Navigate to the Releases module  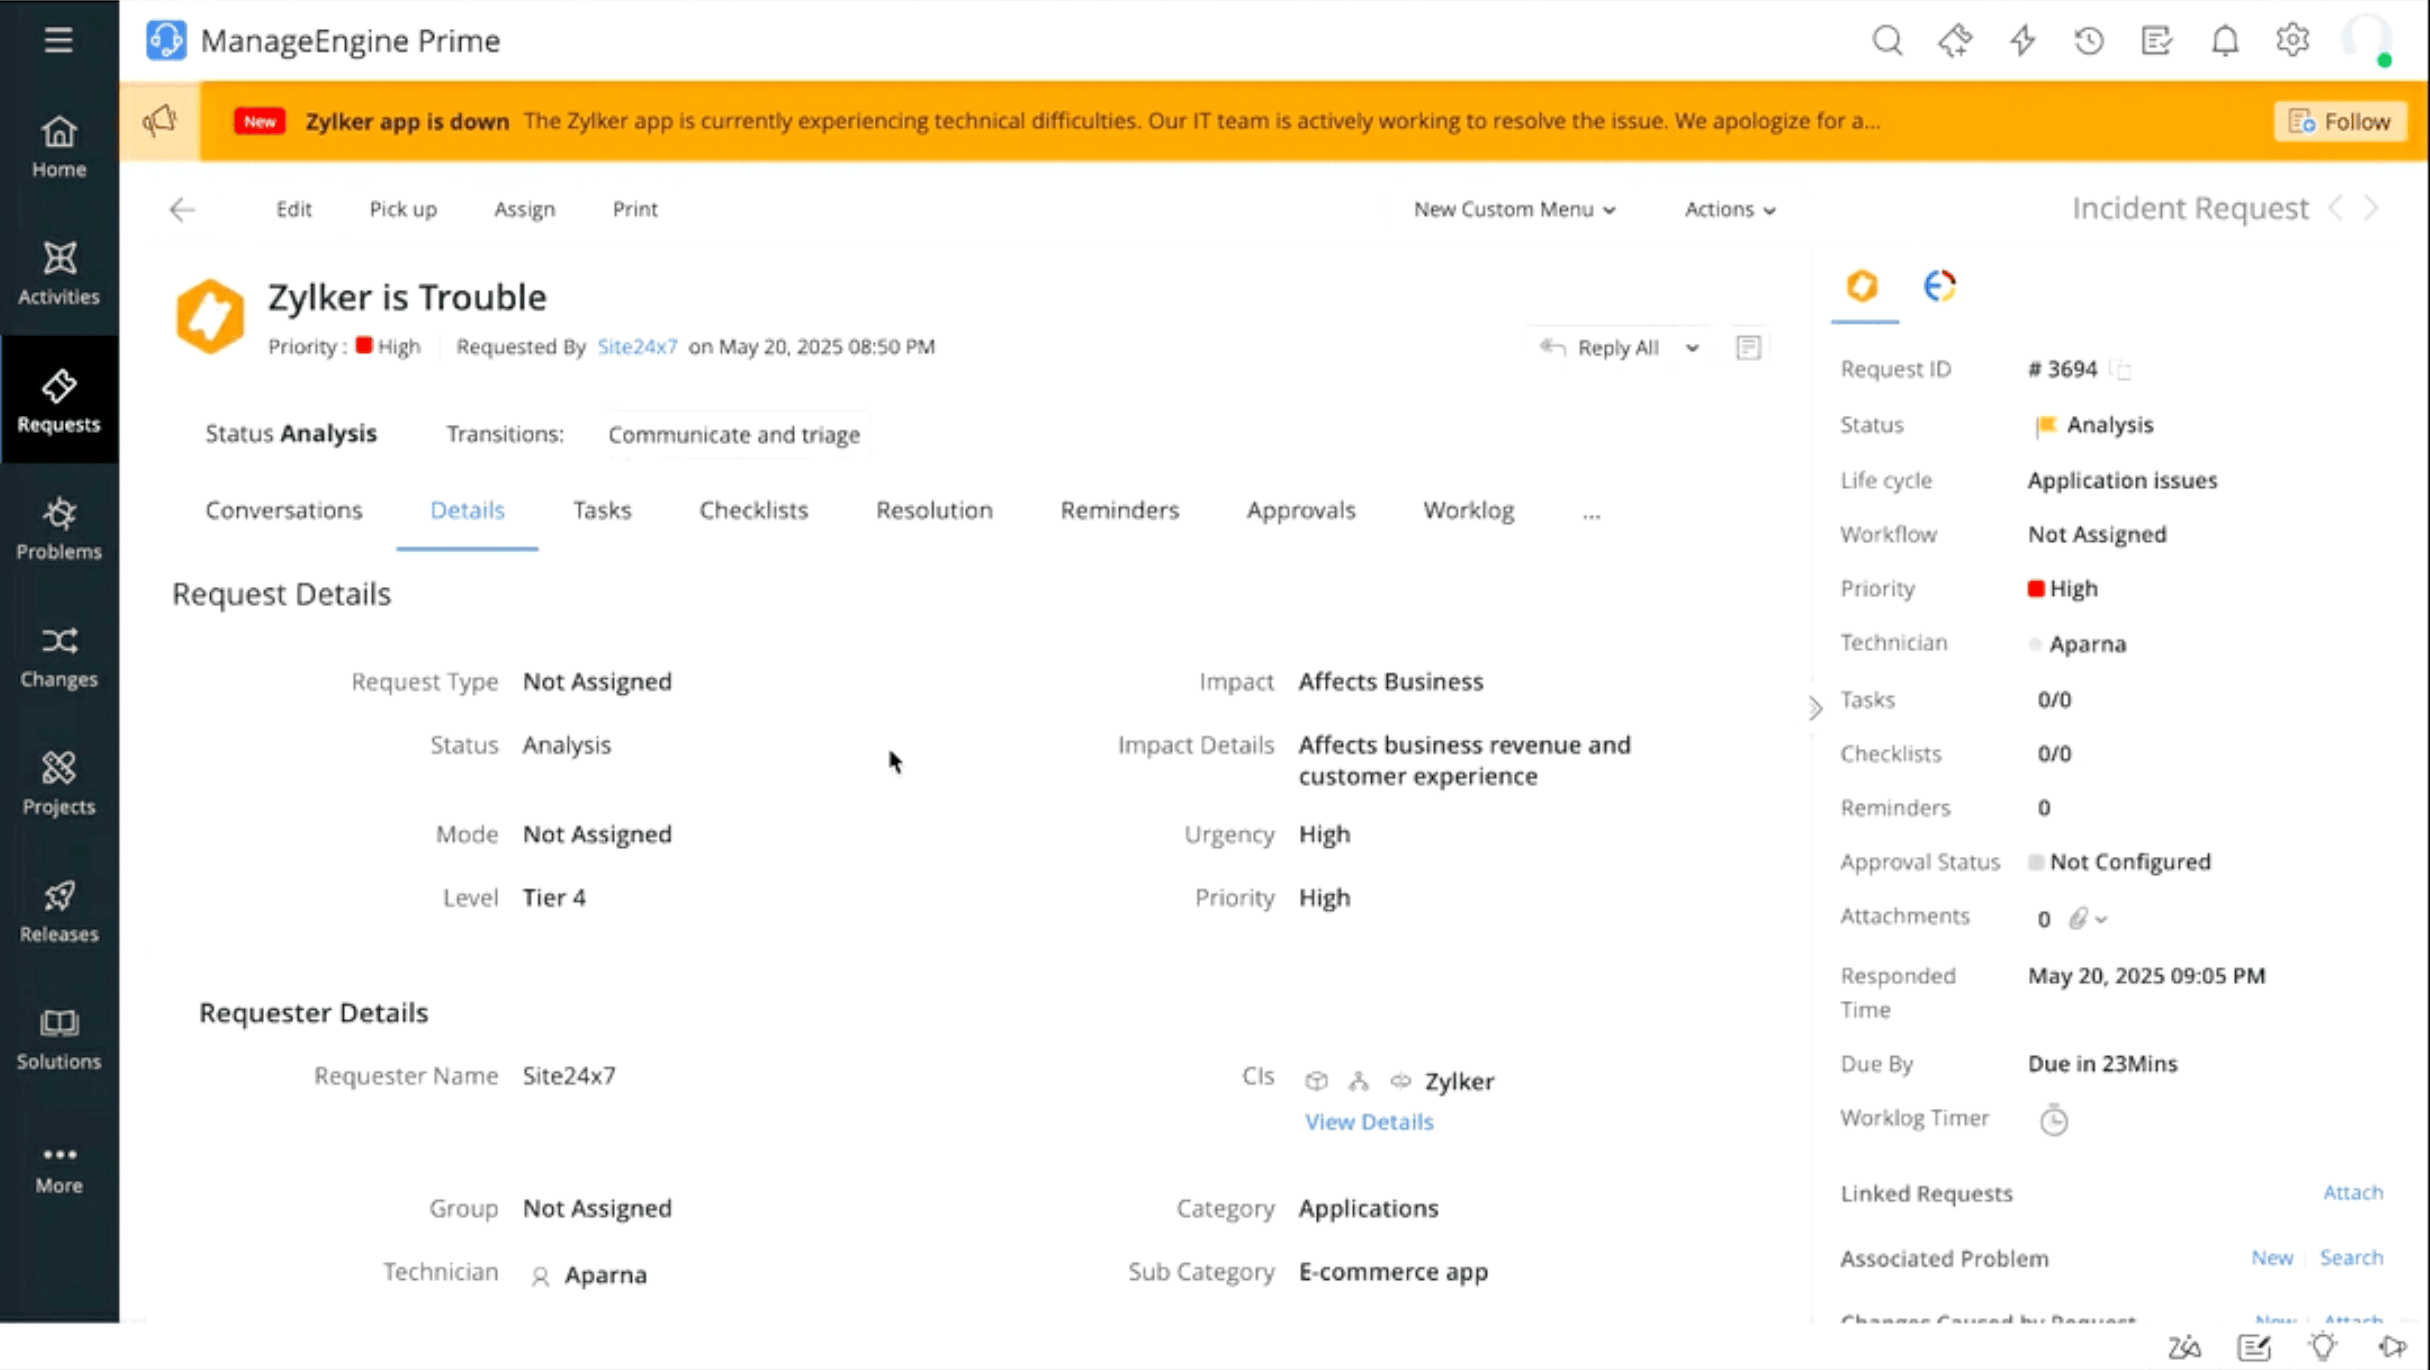pyautogui.click(x=59, y=908)
